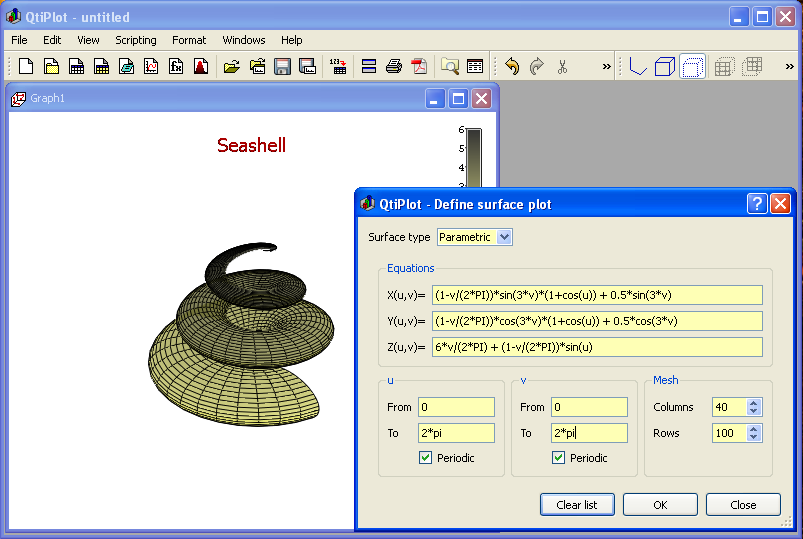Increase the Rows mesh value

(x=753, y=429)
